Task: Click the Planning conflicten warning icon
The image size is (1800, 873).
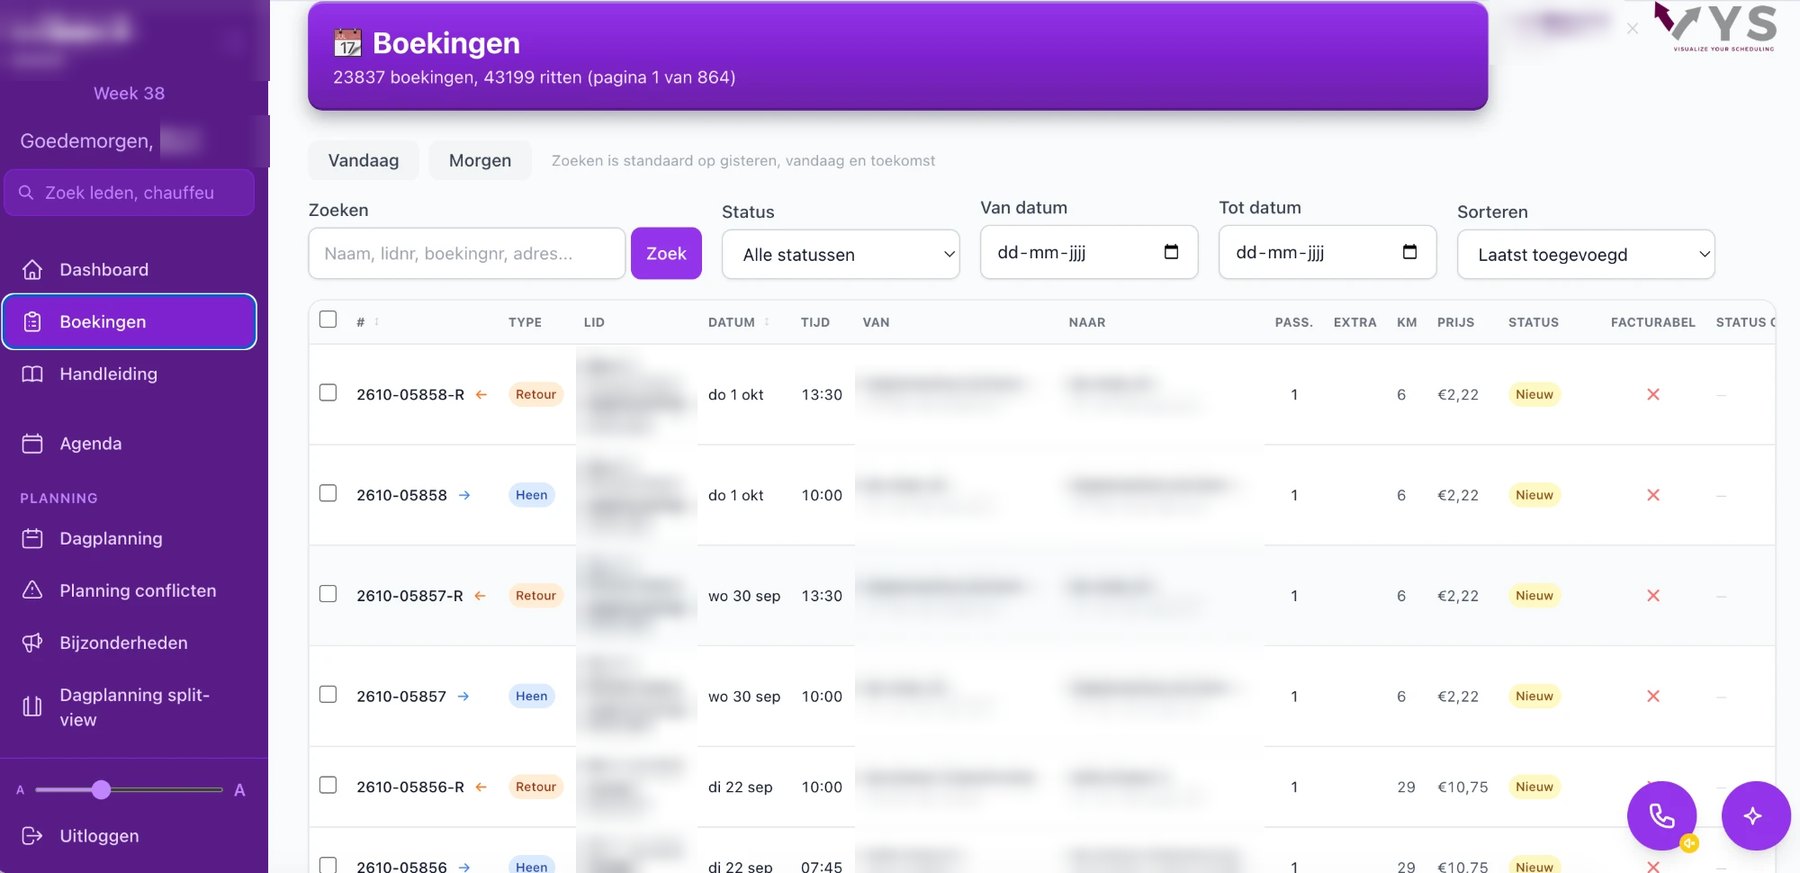Action: point(32,590)
